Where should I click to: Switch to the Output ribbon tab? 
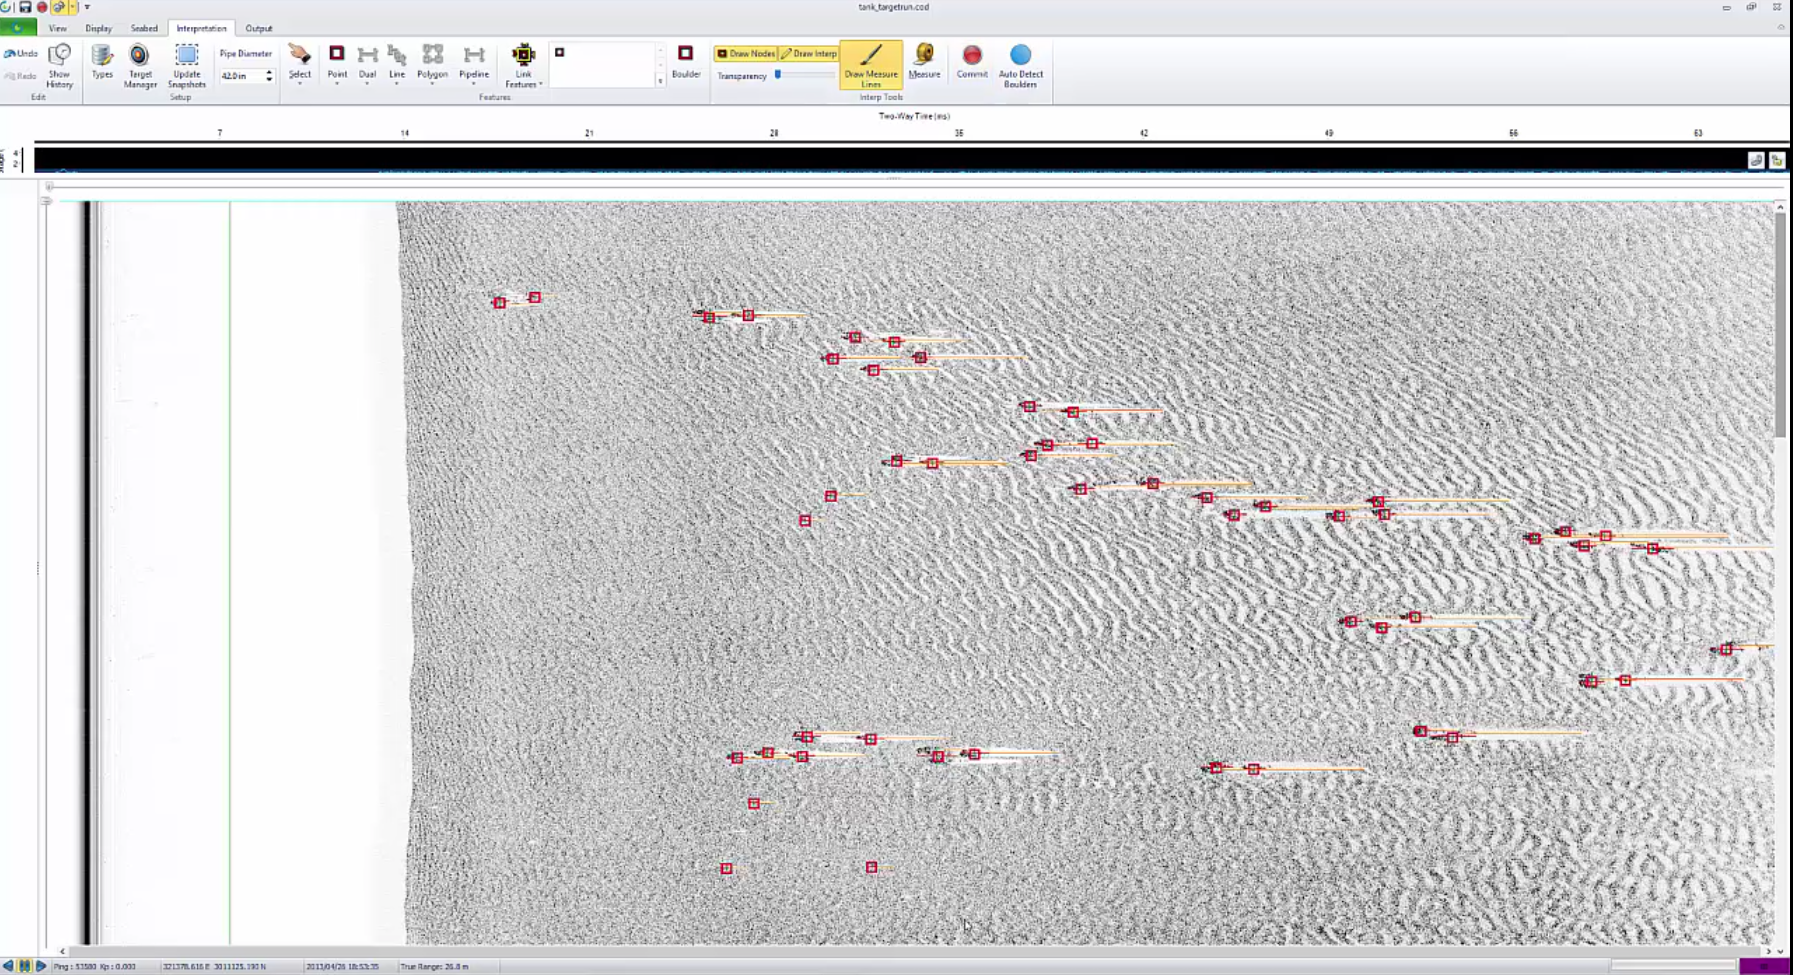[257, 28]
